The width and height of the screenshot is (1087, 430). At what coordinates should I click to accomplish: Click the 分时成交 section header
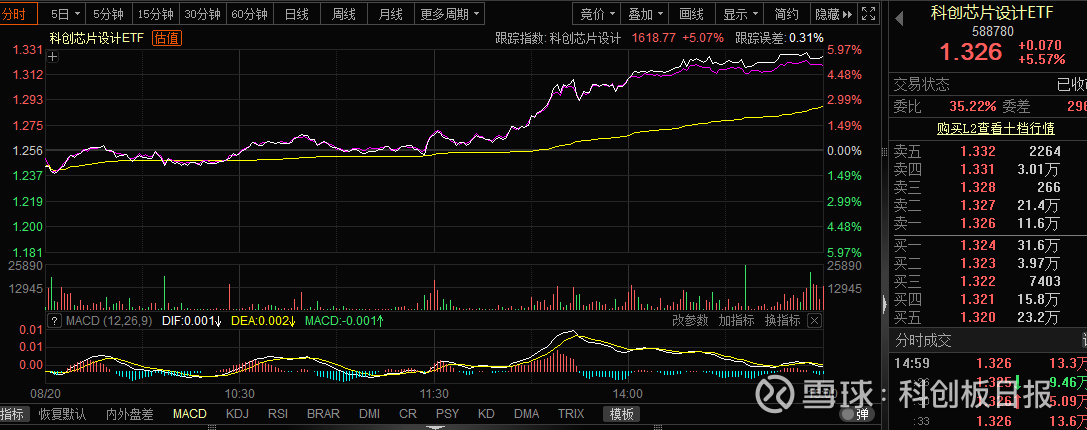click(x=923, y=341)
